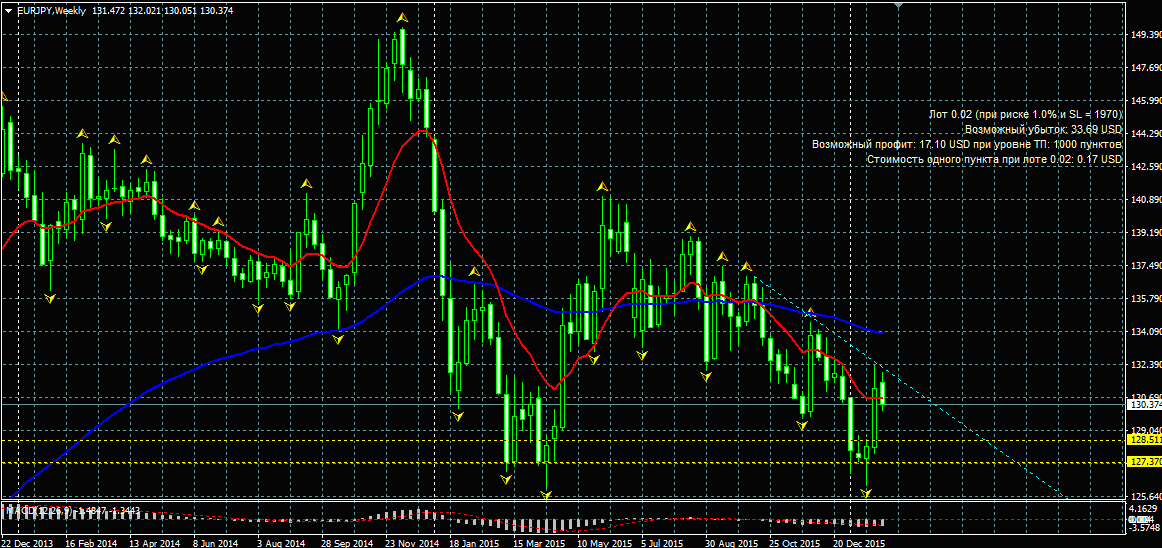
Task: Click the 3 Aug 2014 date label
Action: [x=282, y=543]
